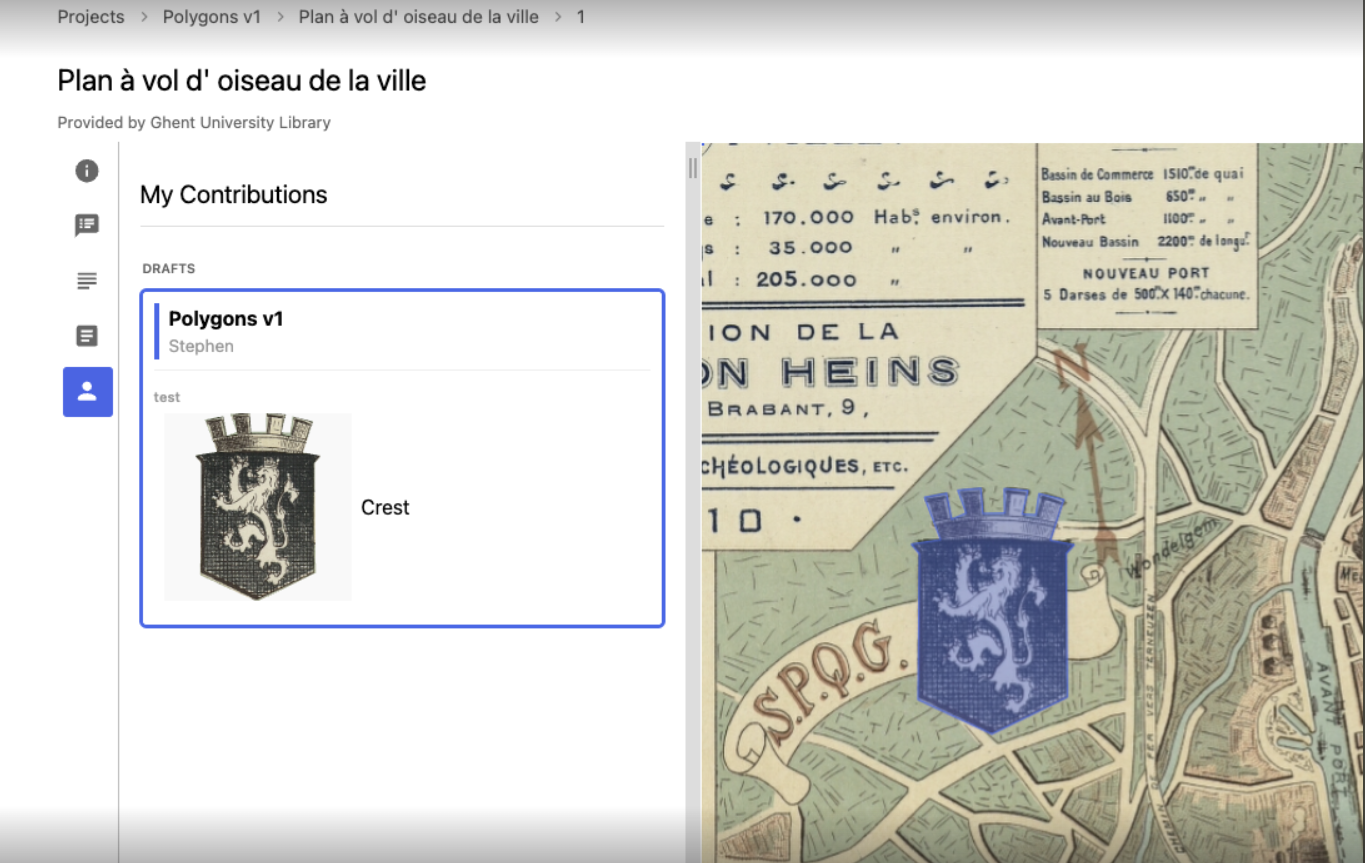This screenshot has height=863, width=1365.
Task: Click the 'NOUVEAU PORT' text on the map
Action: tap(1146, 273)
